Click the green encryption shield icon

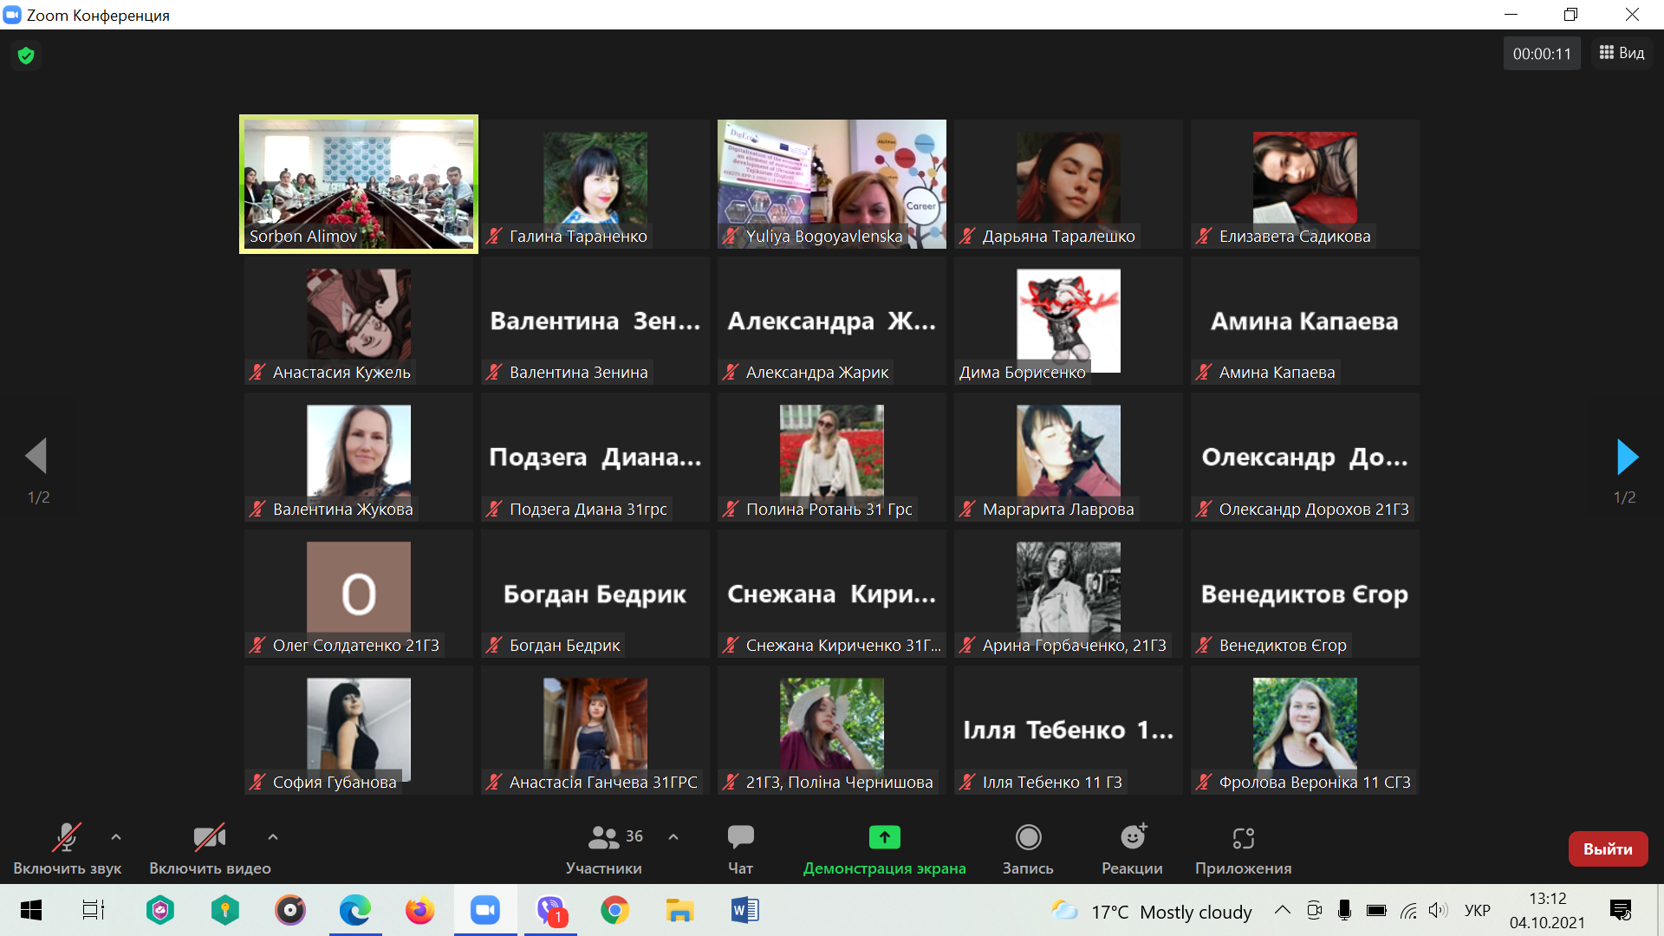pyautogui.click(x=26, y=56)
